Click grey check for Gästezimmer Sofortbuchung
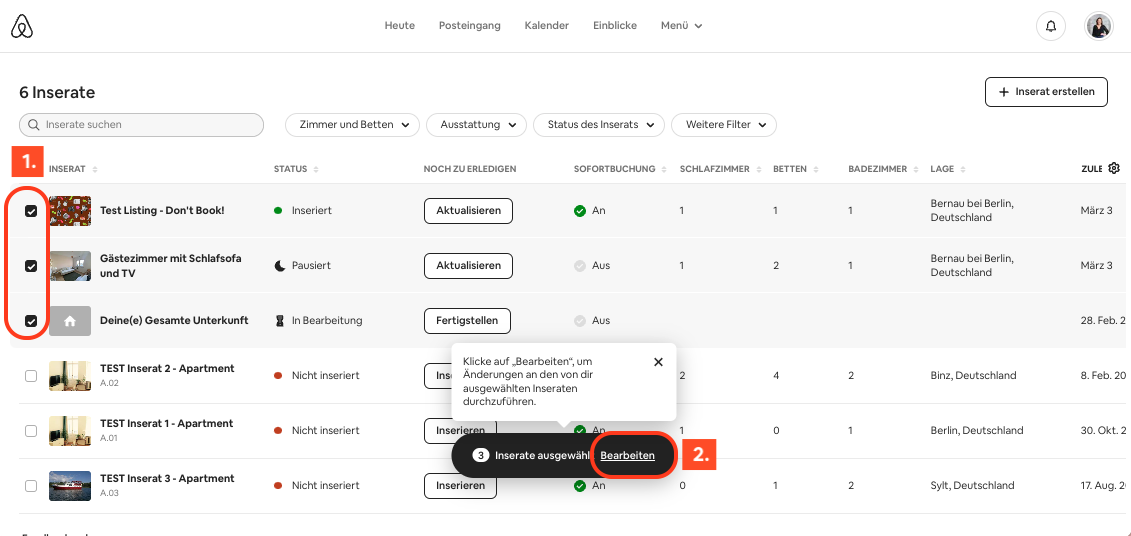Image resolution: width=1131 pixels, height=536 pixels. pyautogui.click(x=579, y=265)
